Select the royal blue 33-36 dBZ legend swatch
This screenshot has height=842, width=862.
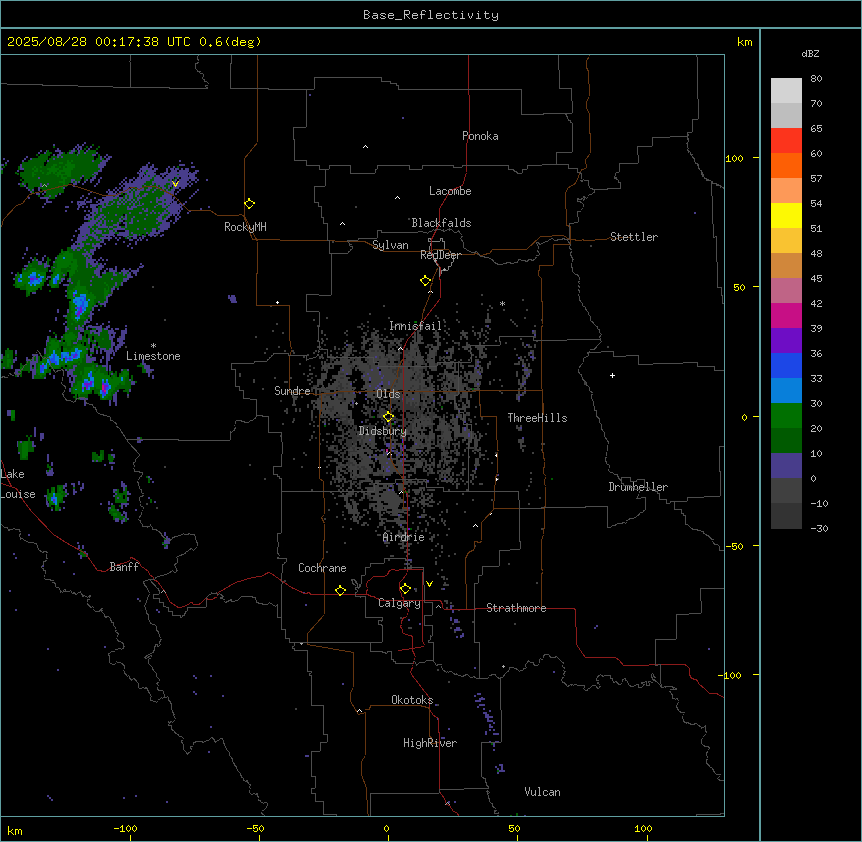786,366
